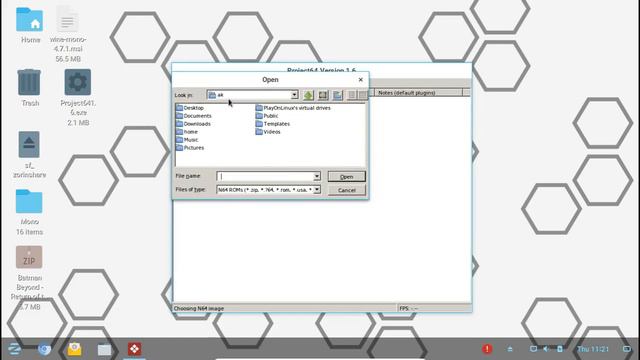Expand the Files of type dropdown

click(317, 190)
